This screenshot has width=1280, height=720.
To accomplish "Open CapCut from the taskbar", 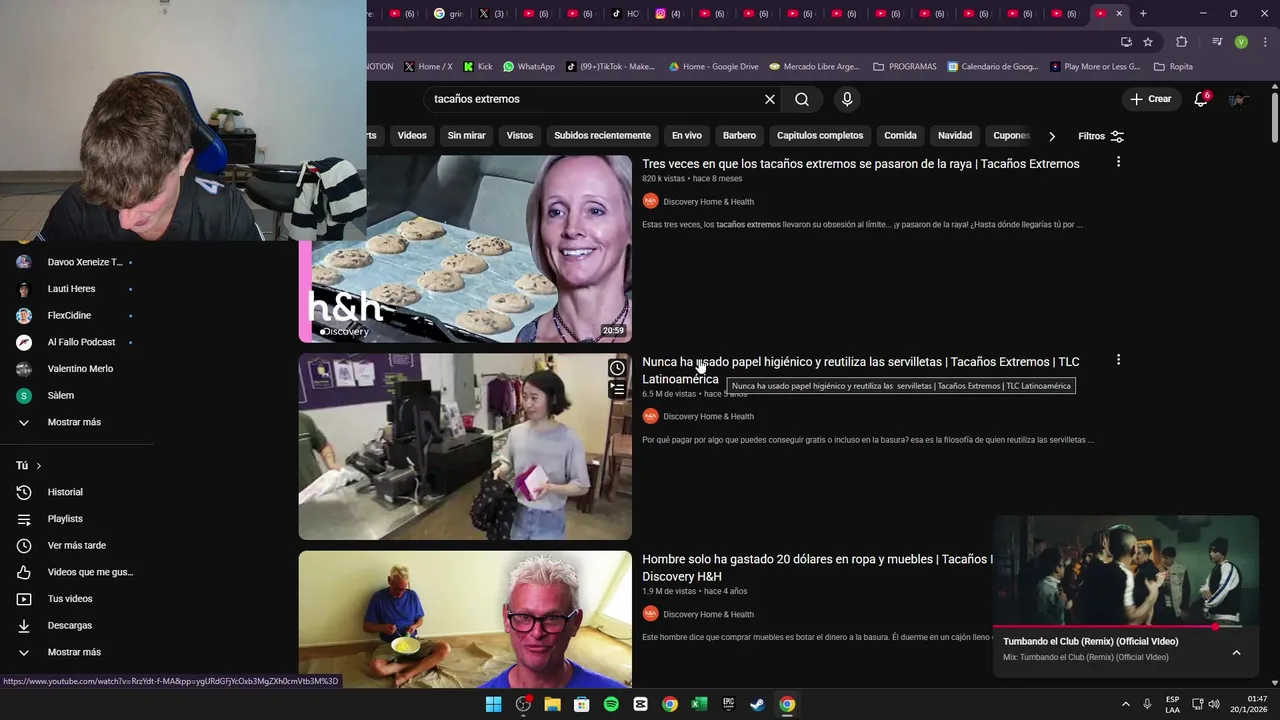I will coord(640,704).
